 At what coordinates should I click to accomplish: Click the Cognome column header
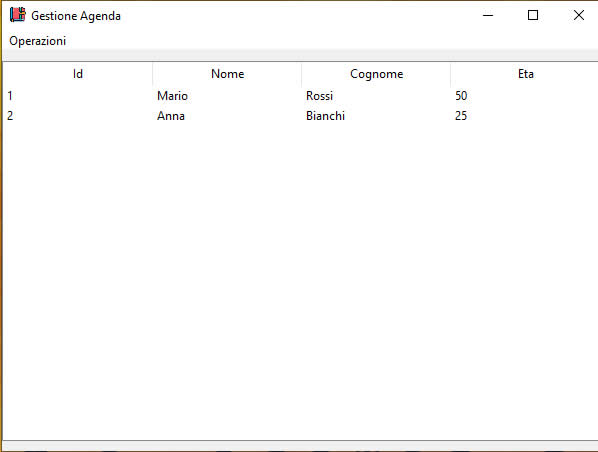(x=376, y=74)
